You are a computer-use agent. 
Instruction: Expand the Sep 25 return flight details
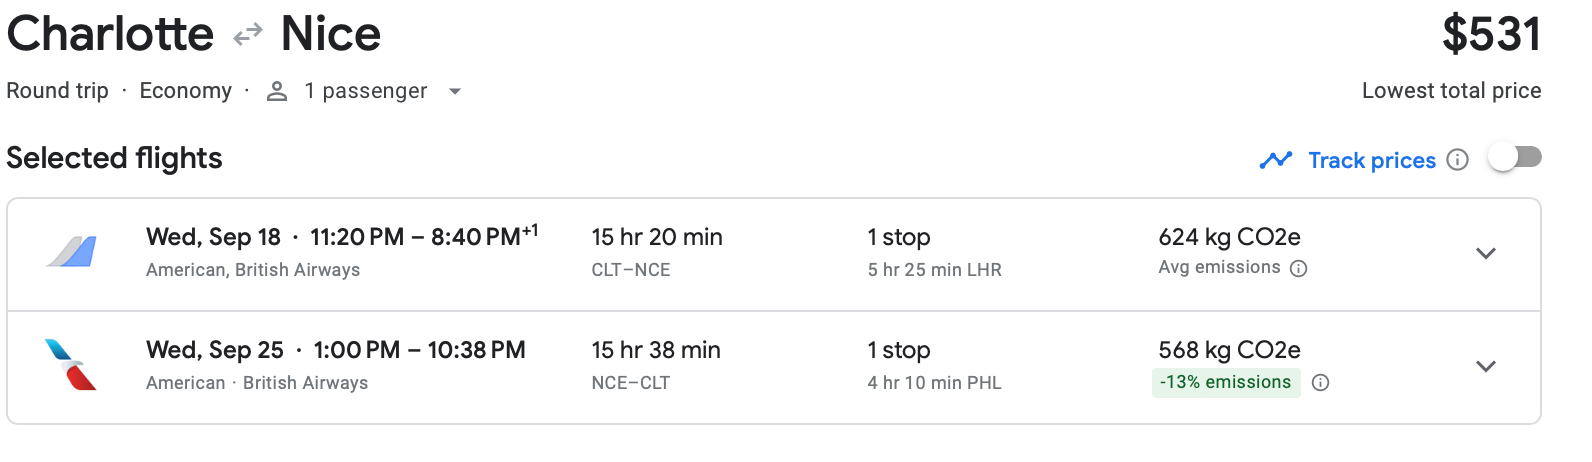(x=1486, y=366)
